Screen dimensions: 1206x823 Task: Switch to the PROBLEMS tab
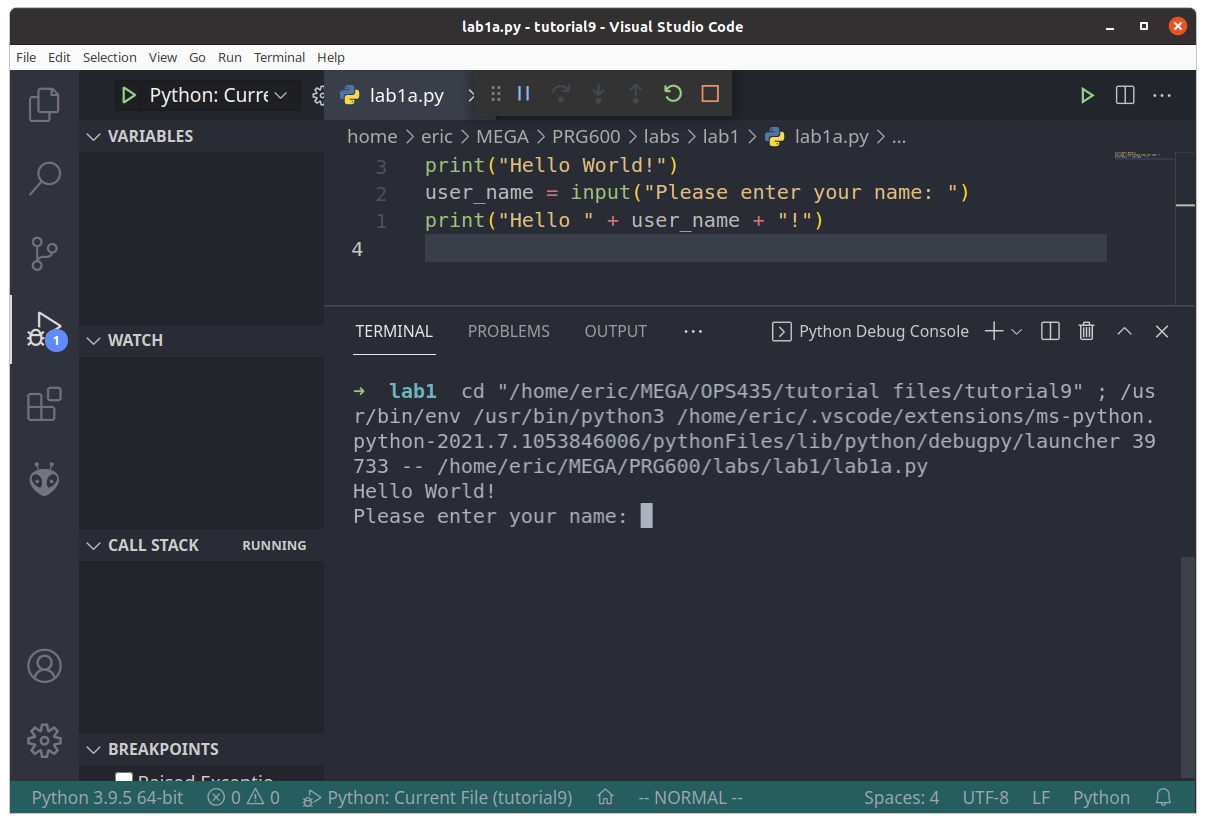(x=508, y=331)
